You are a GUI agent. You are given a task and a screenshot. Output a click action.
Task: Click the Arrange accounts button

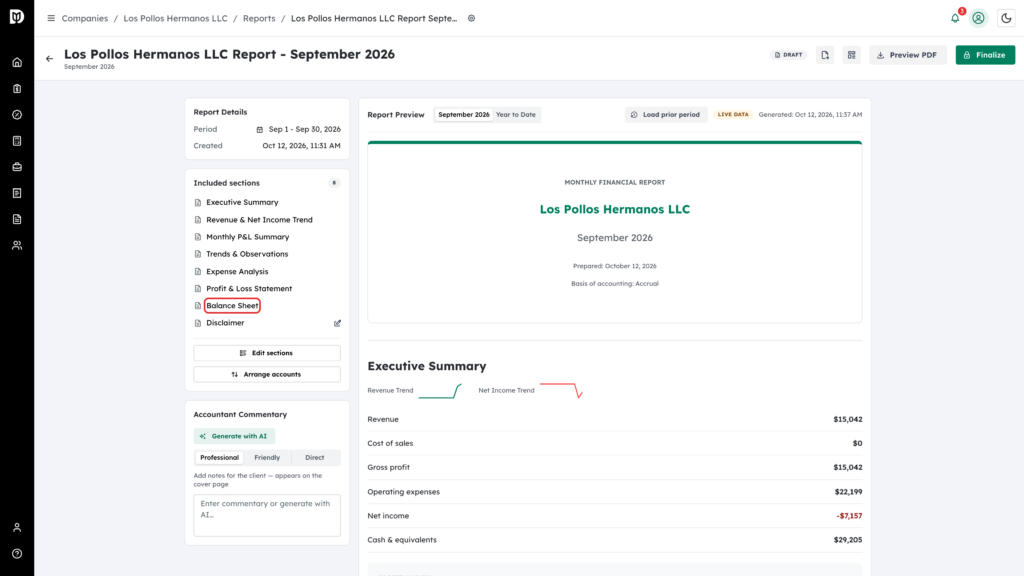[x=267, y=374]
